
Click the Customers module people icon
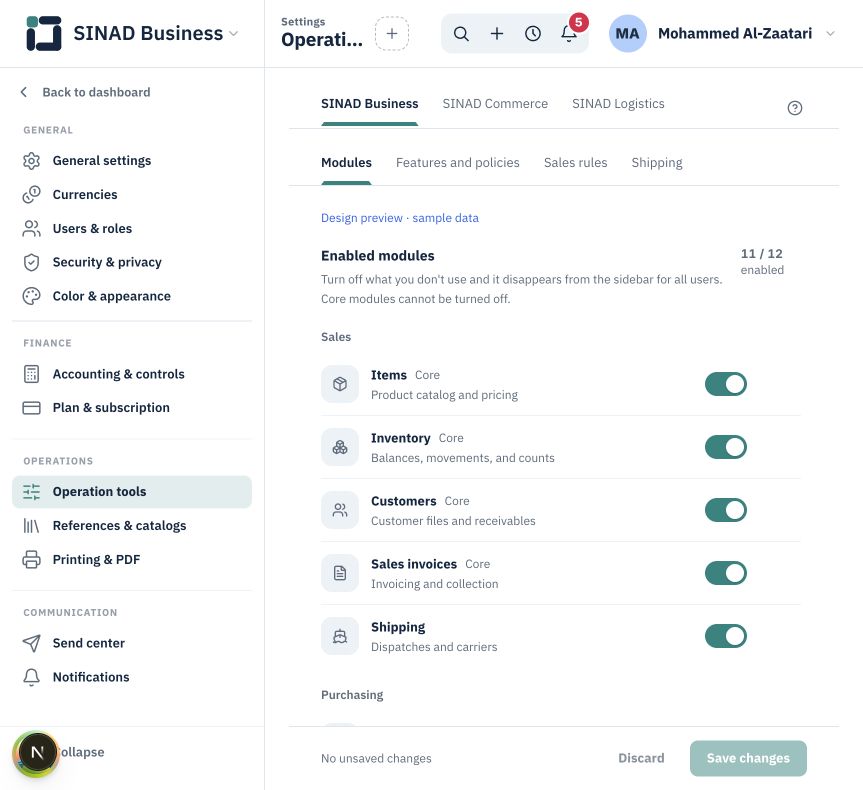point(340,510)
